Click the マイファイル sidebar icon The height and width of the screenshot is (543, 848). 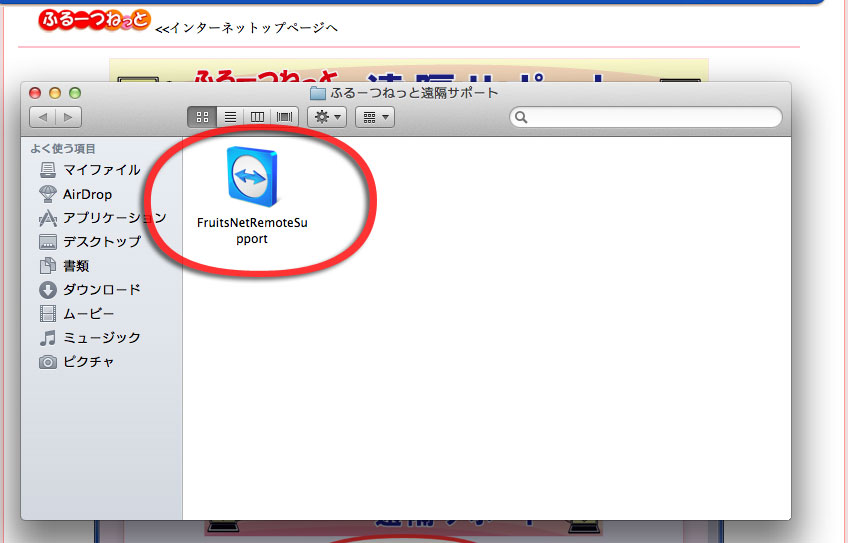coord(48,170)
